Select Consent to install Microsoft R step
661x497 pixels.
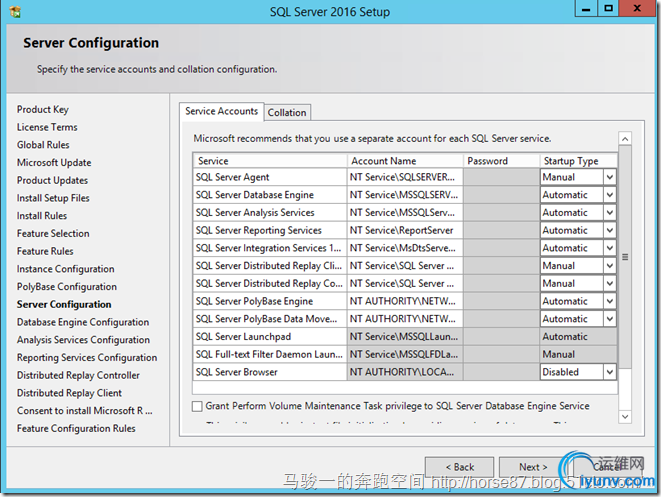click(84, 411)
